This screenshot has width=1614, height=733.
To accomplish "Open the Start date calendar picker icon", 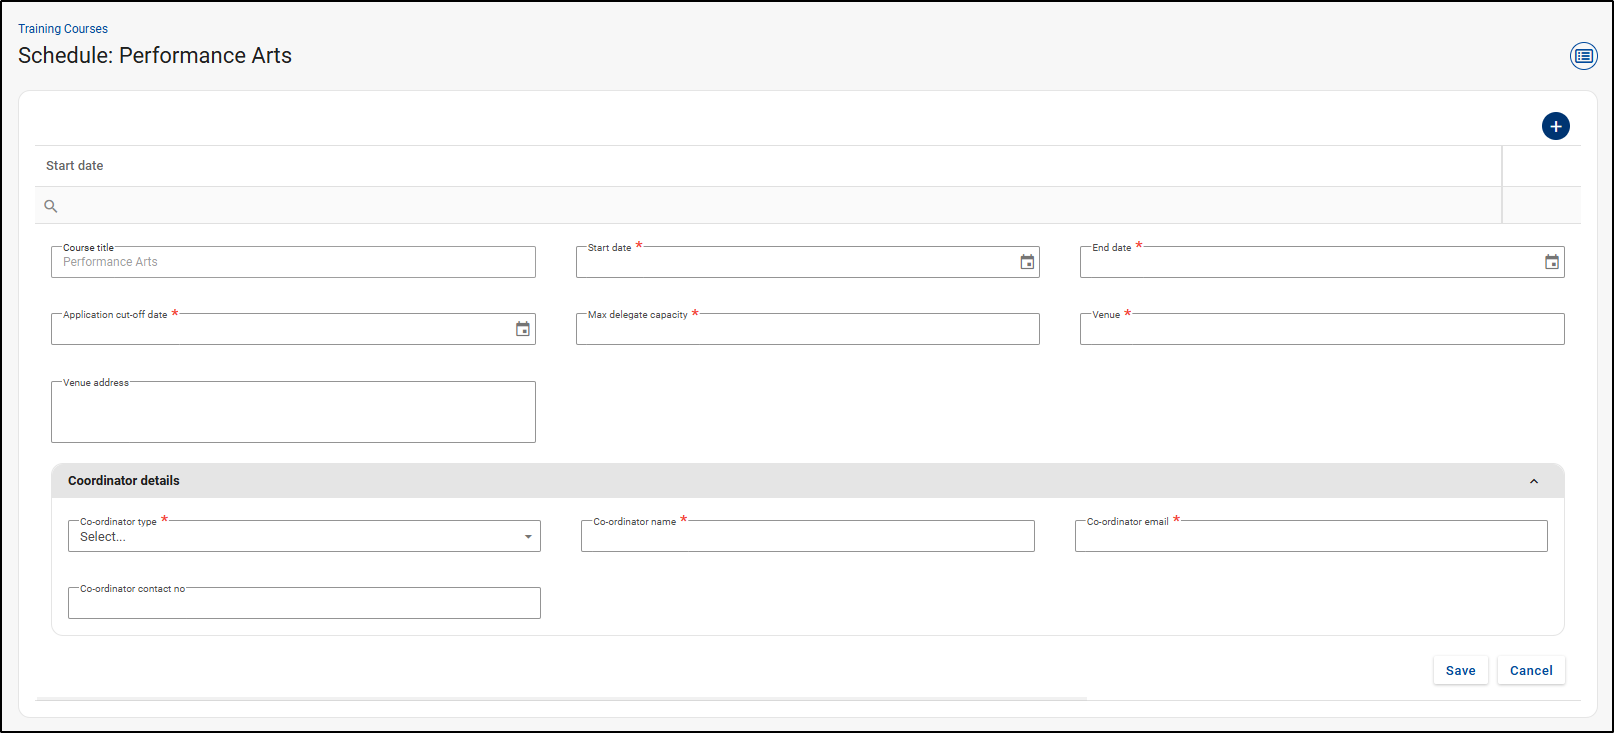I will click(1027, 262).
